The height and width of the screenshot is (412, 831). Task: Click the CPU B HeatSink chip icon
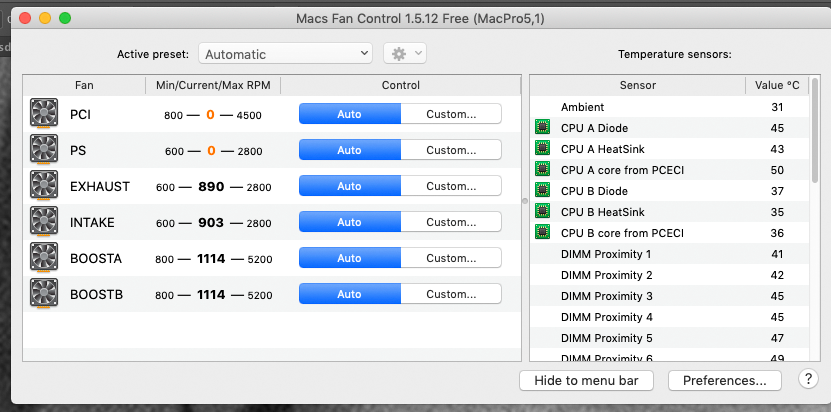pos(542,211)
